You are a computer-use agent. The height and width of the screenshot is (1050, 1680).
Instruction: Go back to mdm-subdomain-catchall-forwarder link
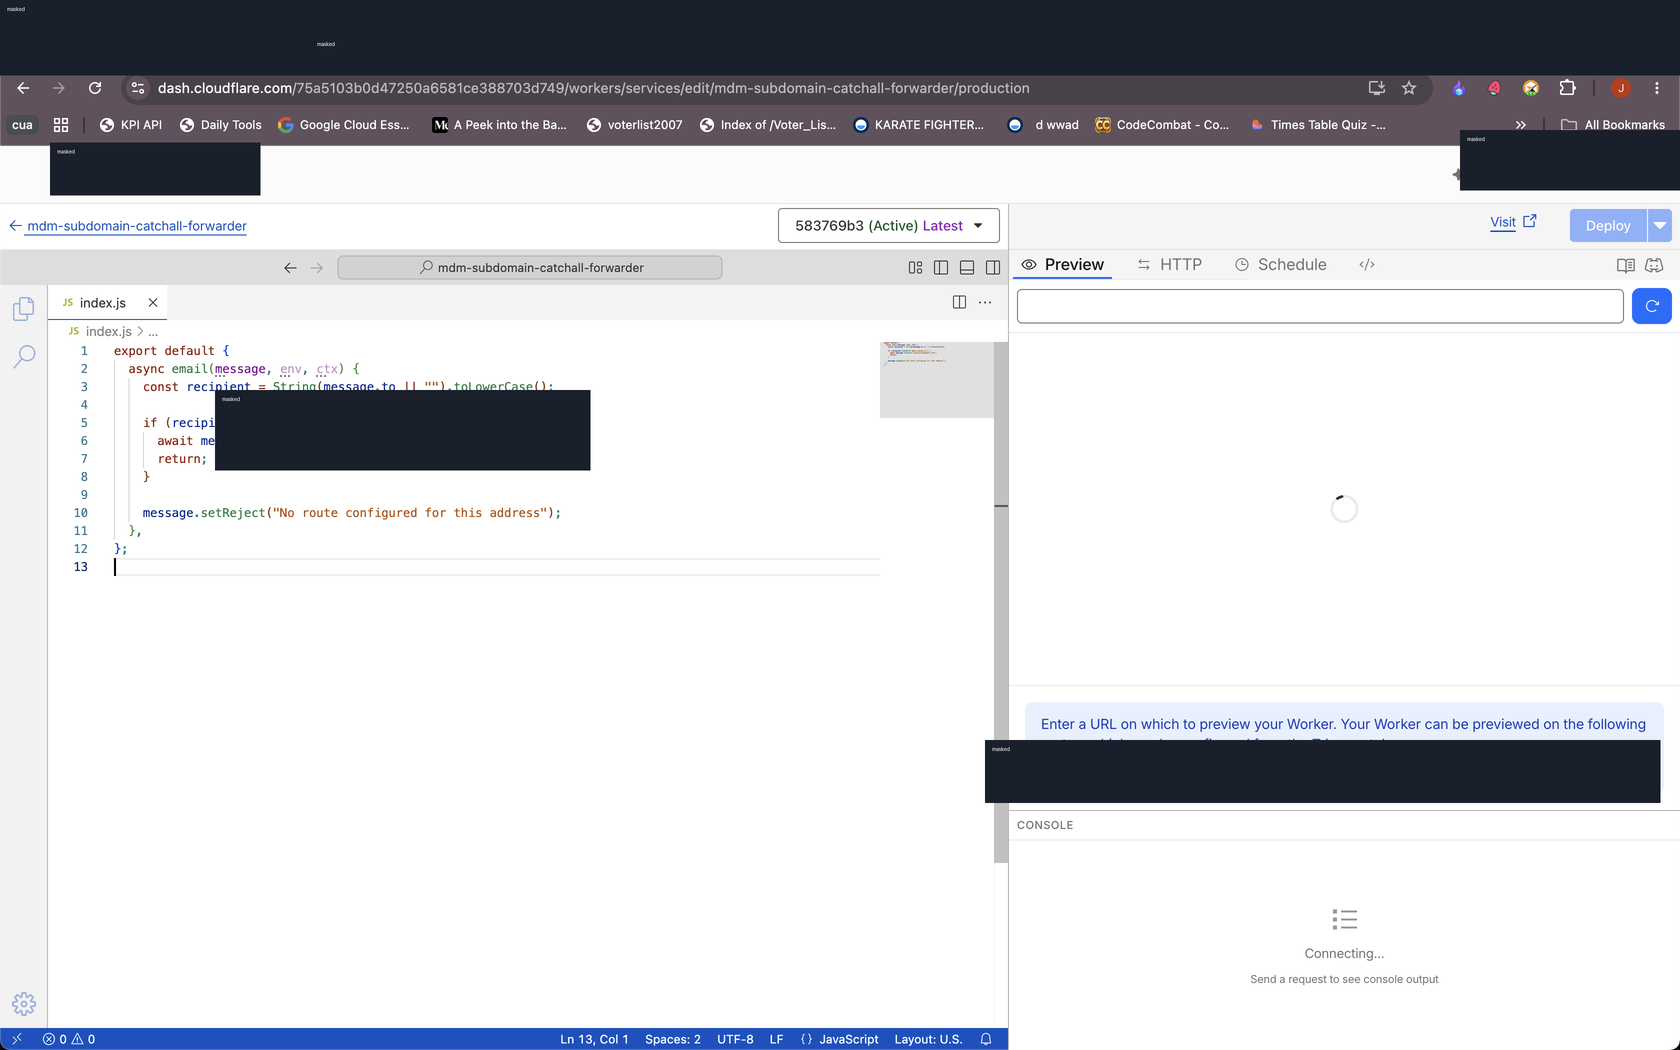point(137,226)
